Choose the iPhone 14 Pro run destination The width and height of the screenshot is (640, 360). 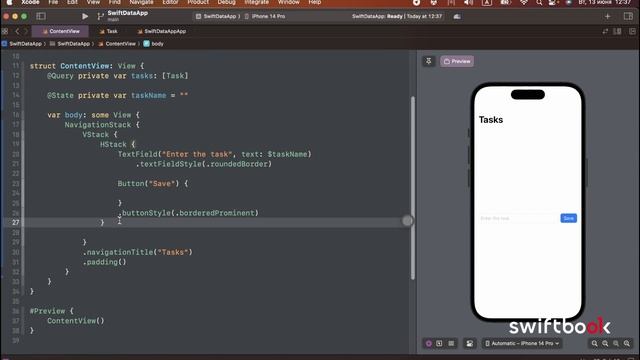coord(265,16)
